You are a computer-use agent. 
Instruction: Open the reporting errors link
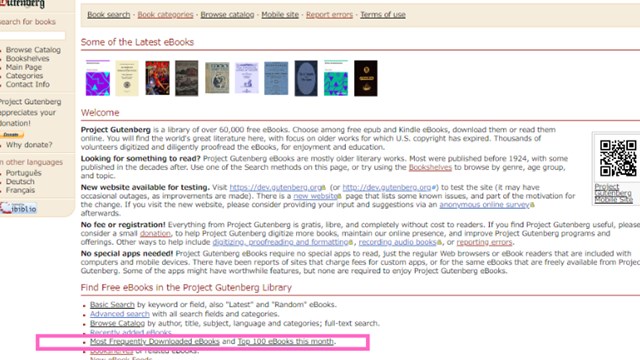484,242
